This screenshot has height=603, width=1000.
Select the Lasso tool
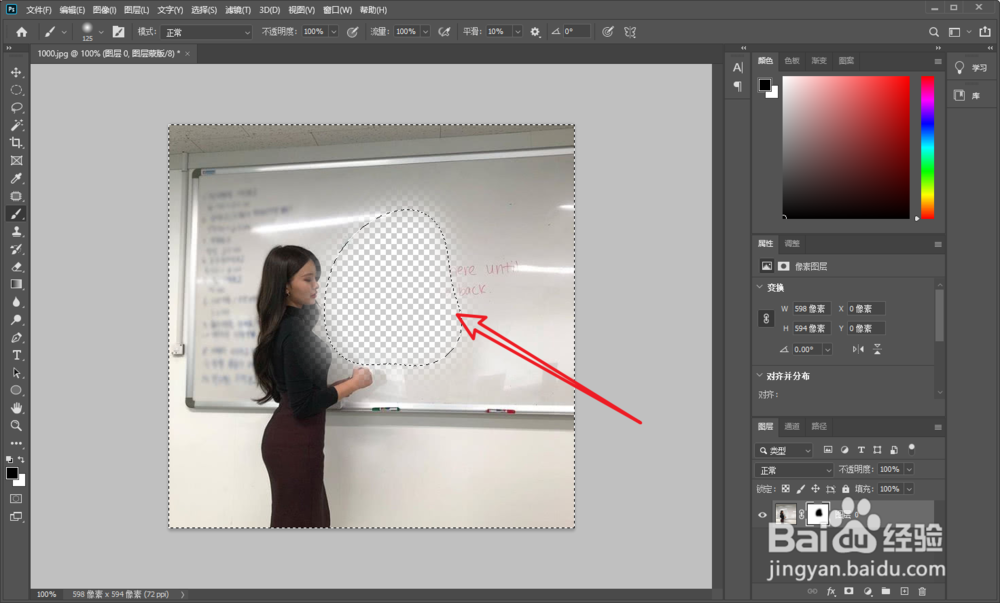click(x=17, y=108)
